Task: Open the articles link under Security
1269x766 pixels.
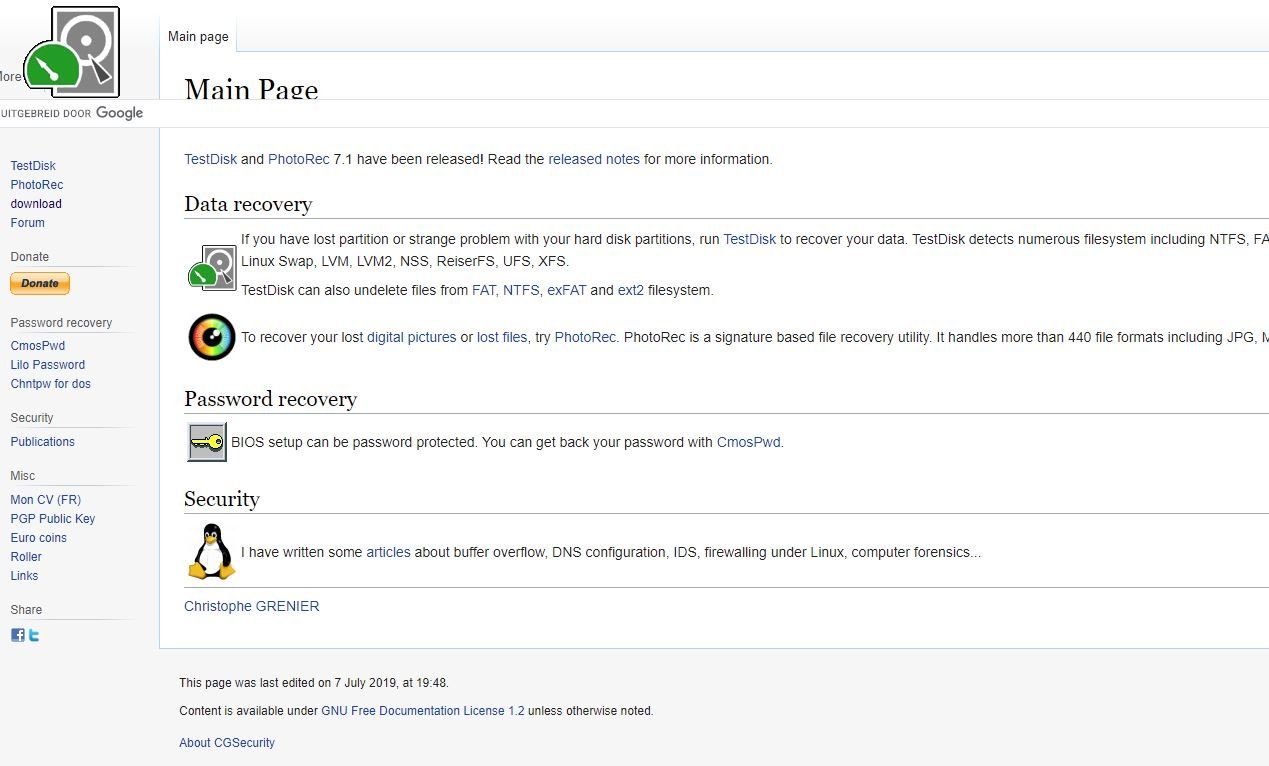Action: pyautogui.click(x=388, y=552)
